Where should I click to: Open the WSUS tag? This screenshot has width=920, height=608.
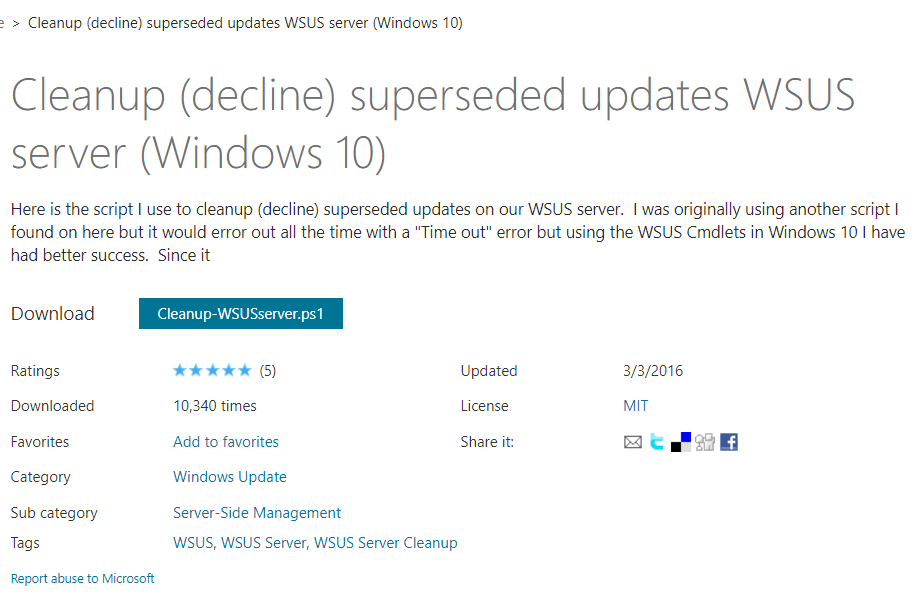[193, 542]
